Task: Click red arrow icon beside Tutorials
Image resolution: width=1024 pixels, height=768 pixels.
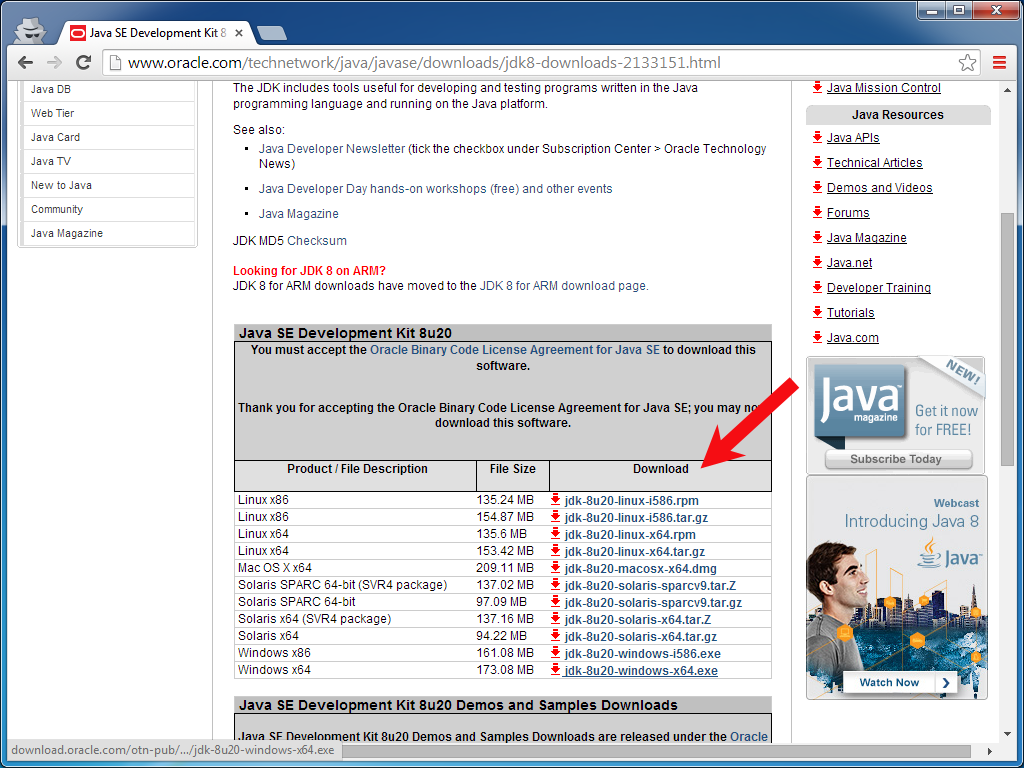Action: 817,312
